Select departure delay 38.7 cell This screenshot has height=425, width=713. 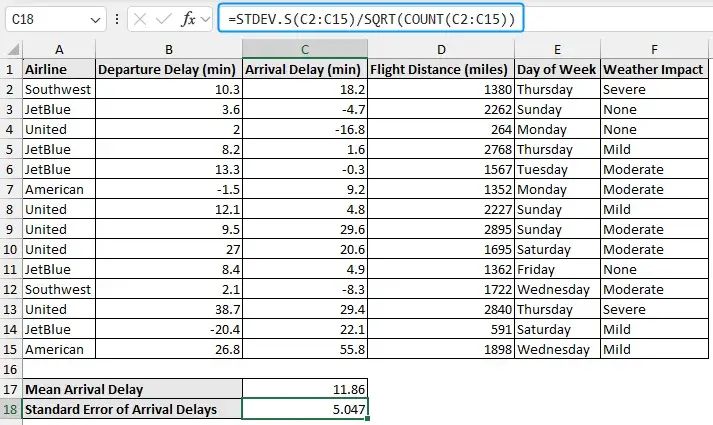pyautogui.click(x=169, y=309)
